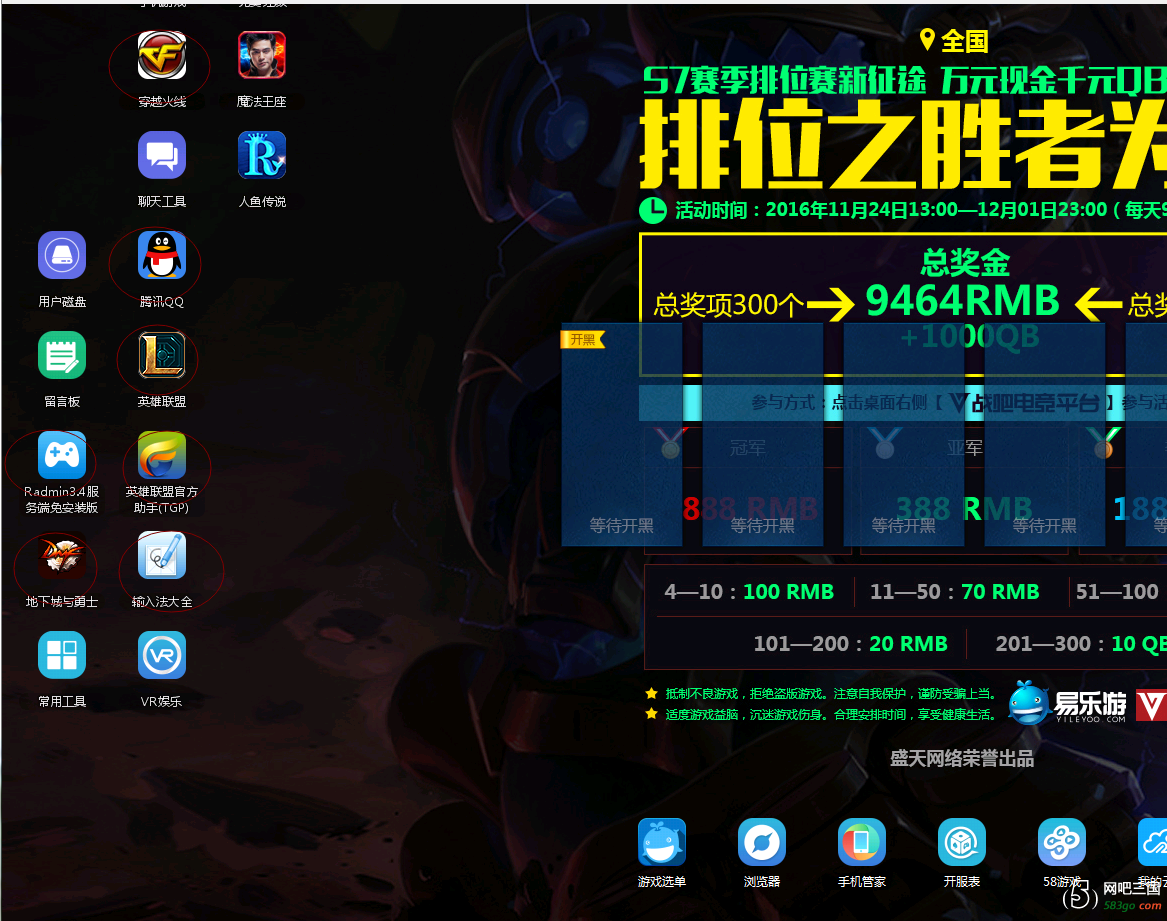Launch 英雄联盟 League of Legends icon
The image size is (1167, 921).
(x=162, y=355)
